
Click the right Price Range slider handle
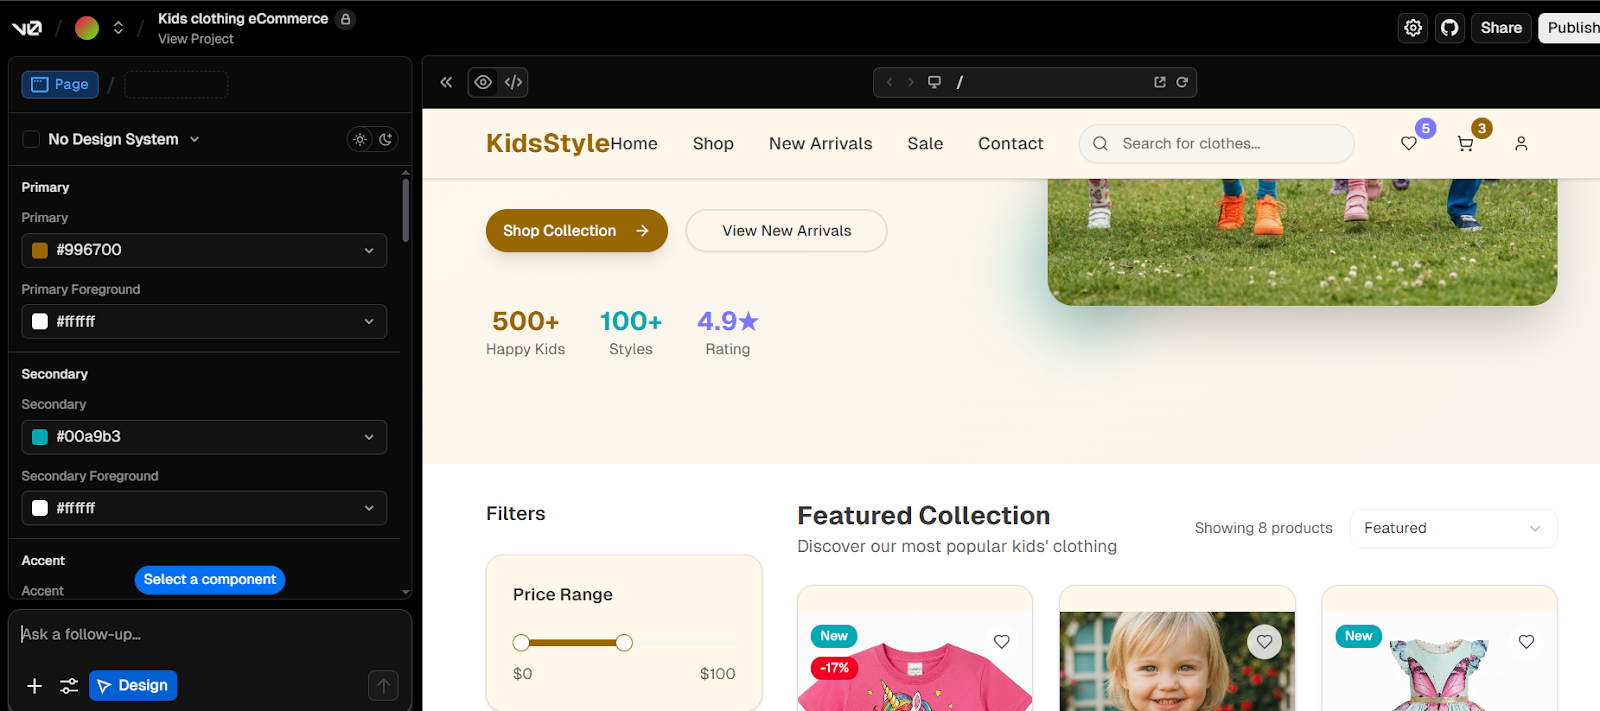[x=624, y=643]
